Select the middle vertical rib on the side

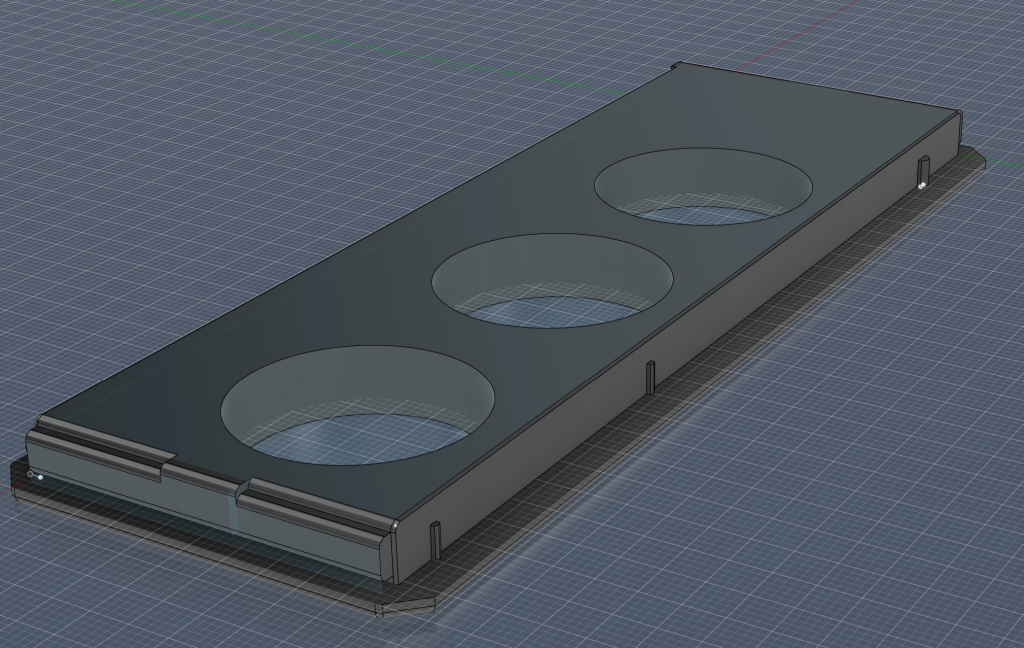click(650, 377)
